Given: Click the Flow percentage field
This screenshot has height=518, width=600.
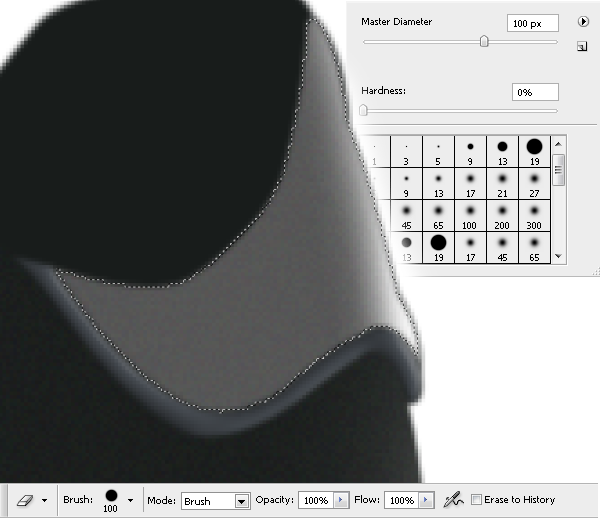Looking at the screenshot, I should point(400,500).
